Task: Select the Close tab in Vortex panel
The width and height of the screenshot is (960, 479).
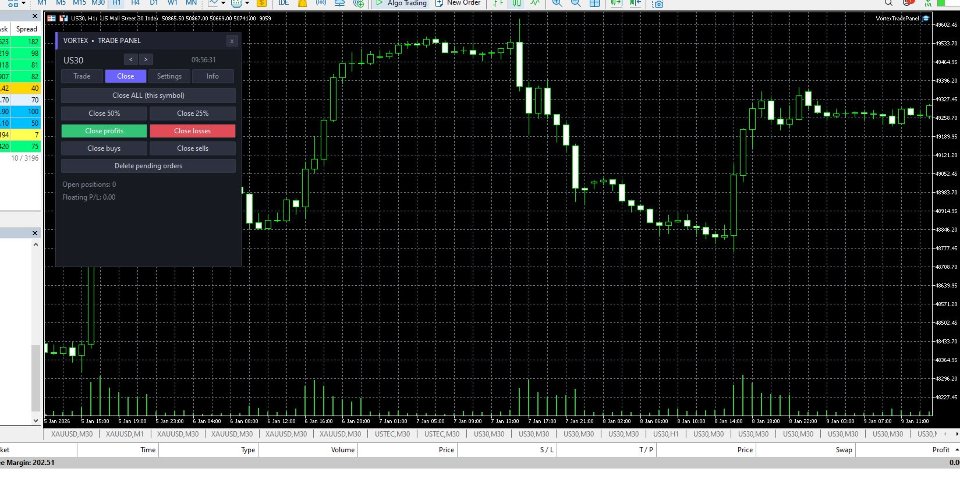Action: (126, 77)
